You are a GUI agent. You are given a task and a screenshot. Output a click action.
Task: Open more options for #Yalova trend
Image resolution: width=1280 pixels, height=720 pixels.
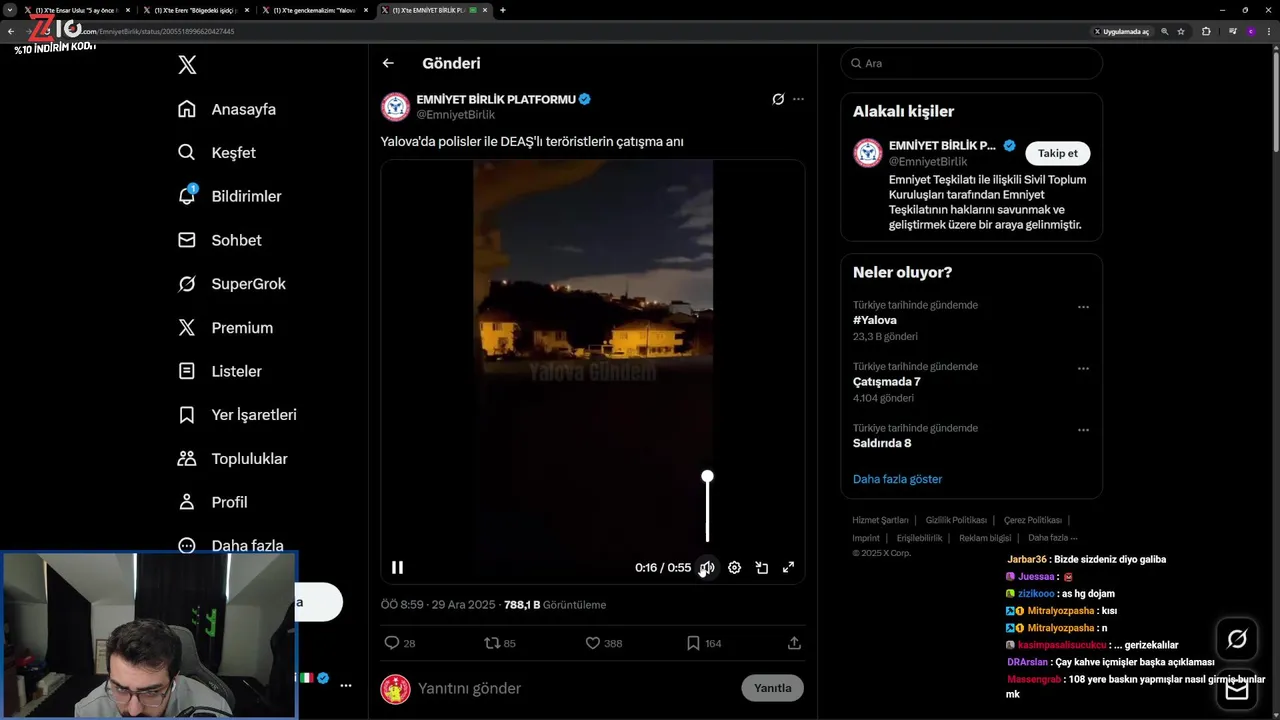1083,307
